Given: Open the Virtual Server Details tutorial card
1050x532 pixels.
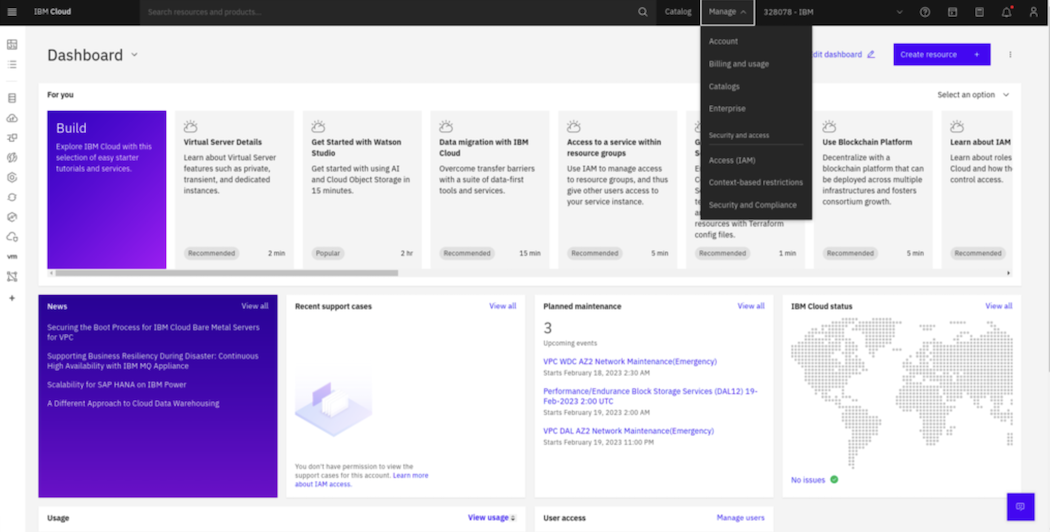Looking at the screenshot, I should [x=234, y=190].
